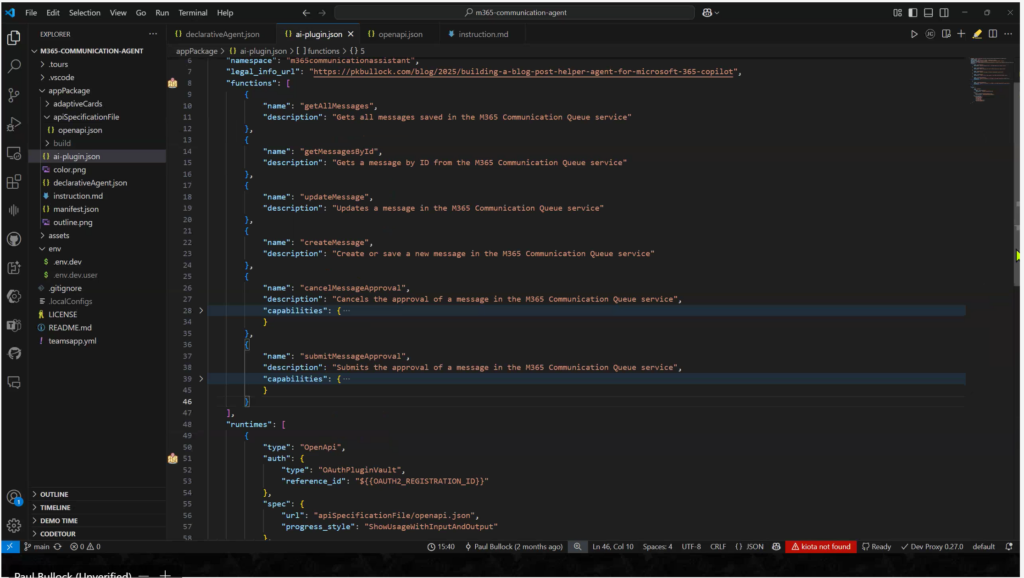Unfold capabilities on line 28

point(201,310)
